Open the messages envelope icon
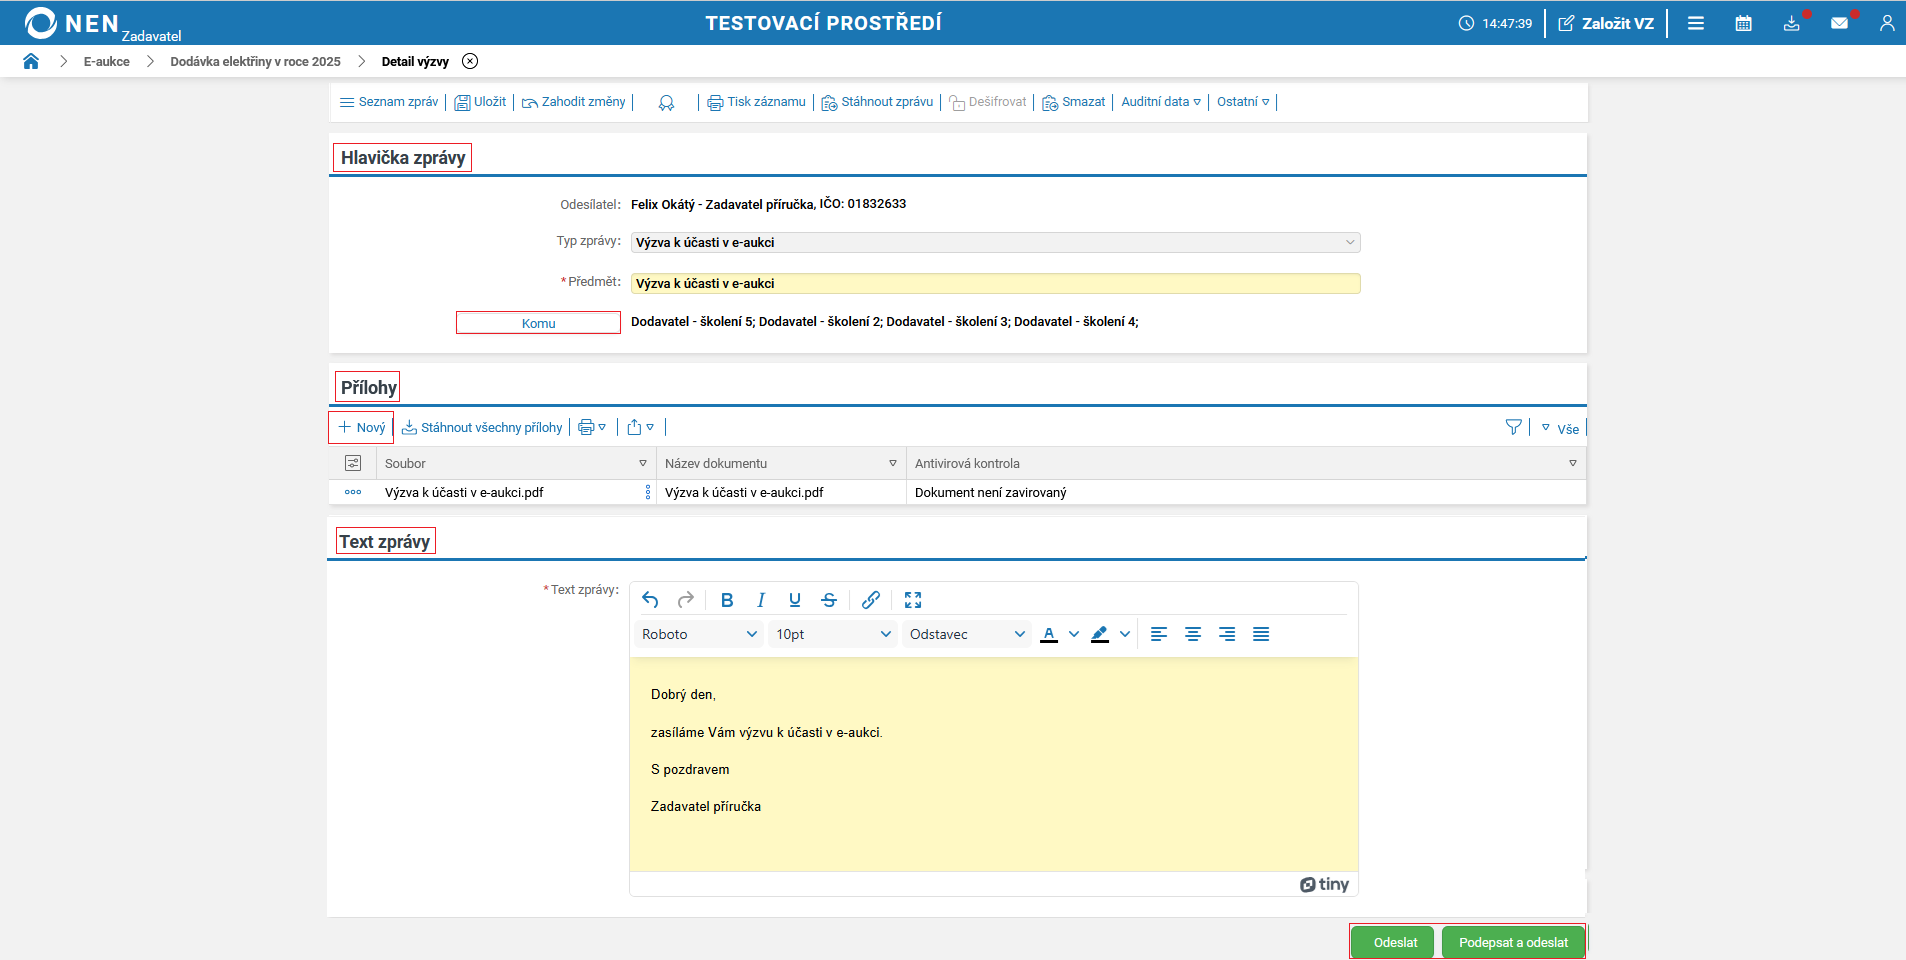1906x960 pixels. click(1839, 23)
